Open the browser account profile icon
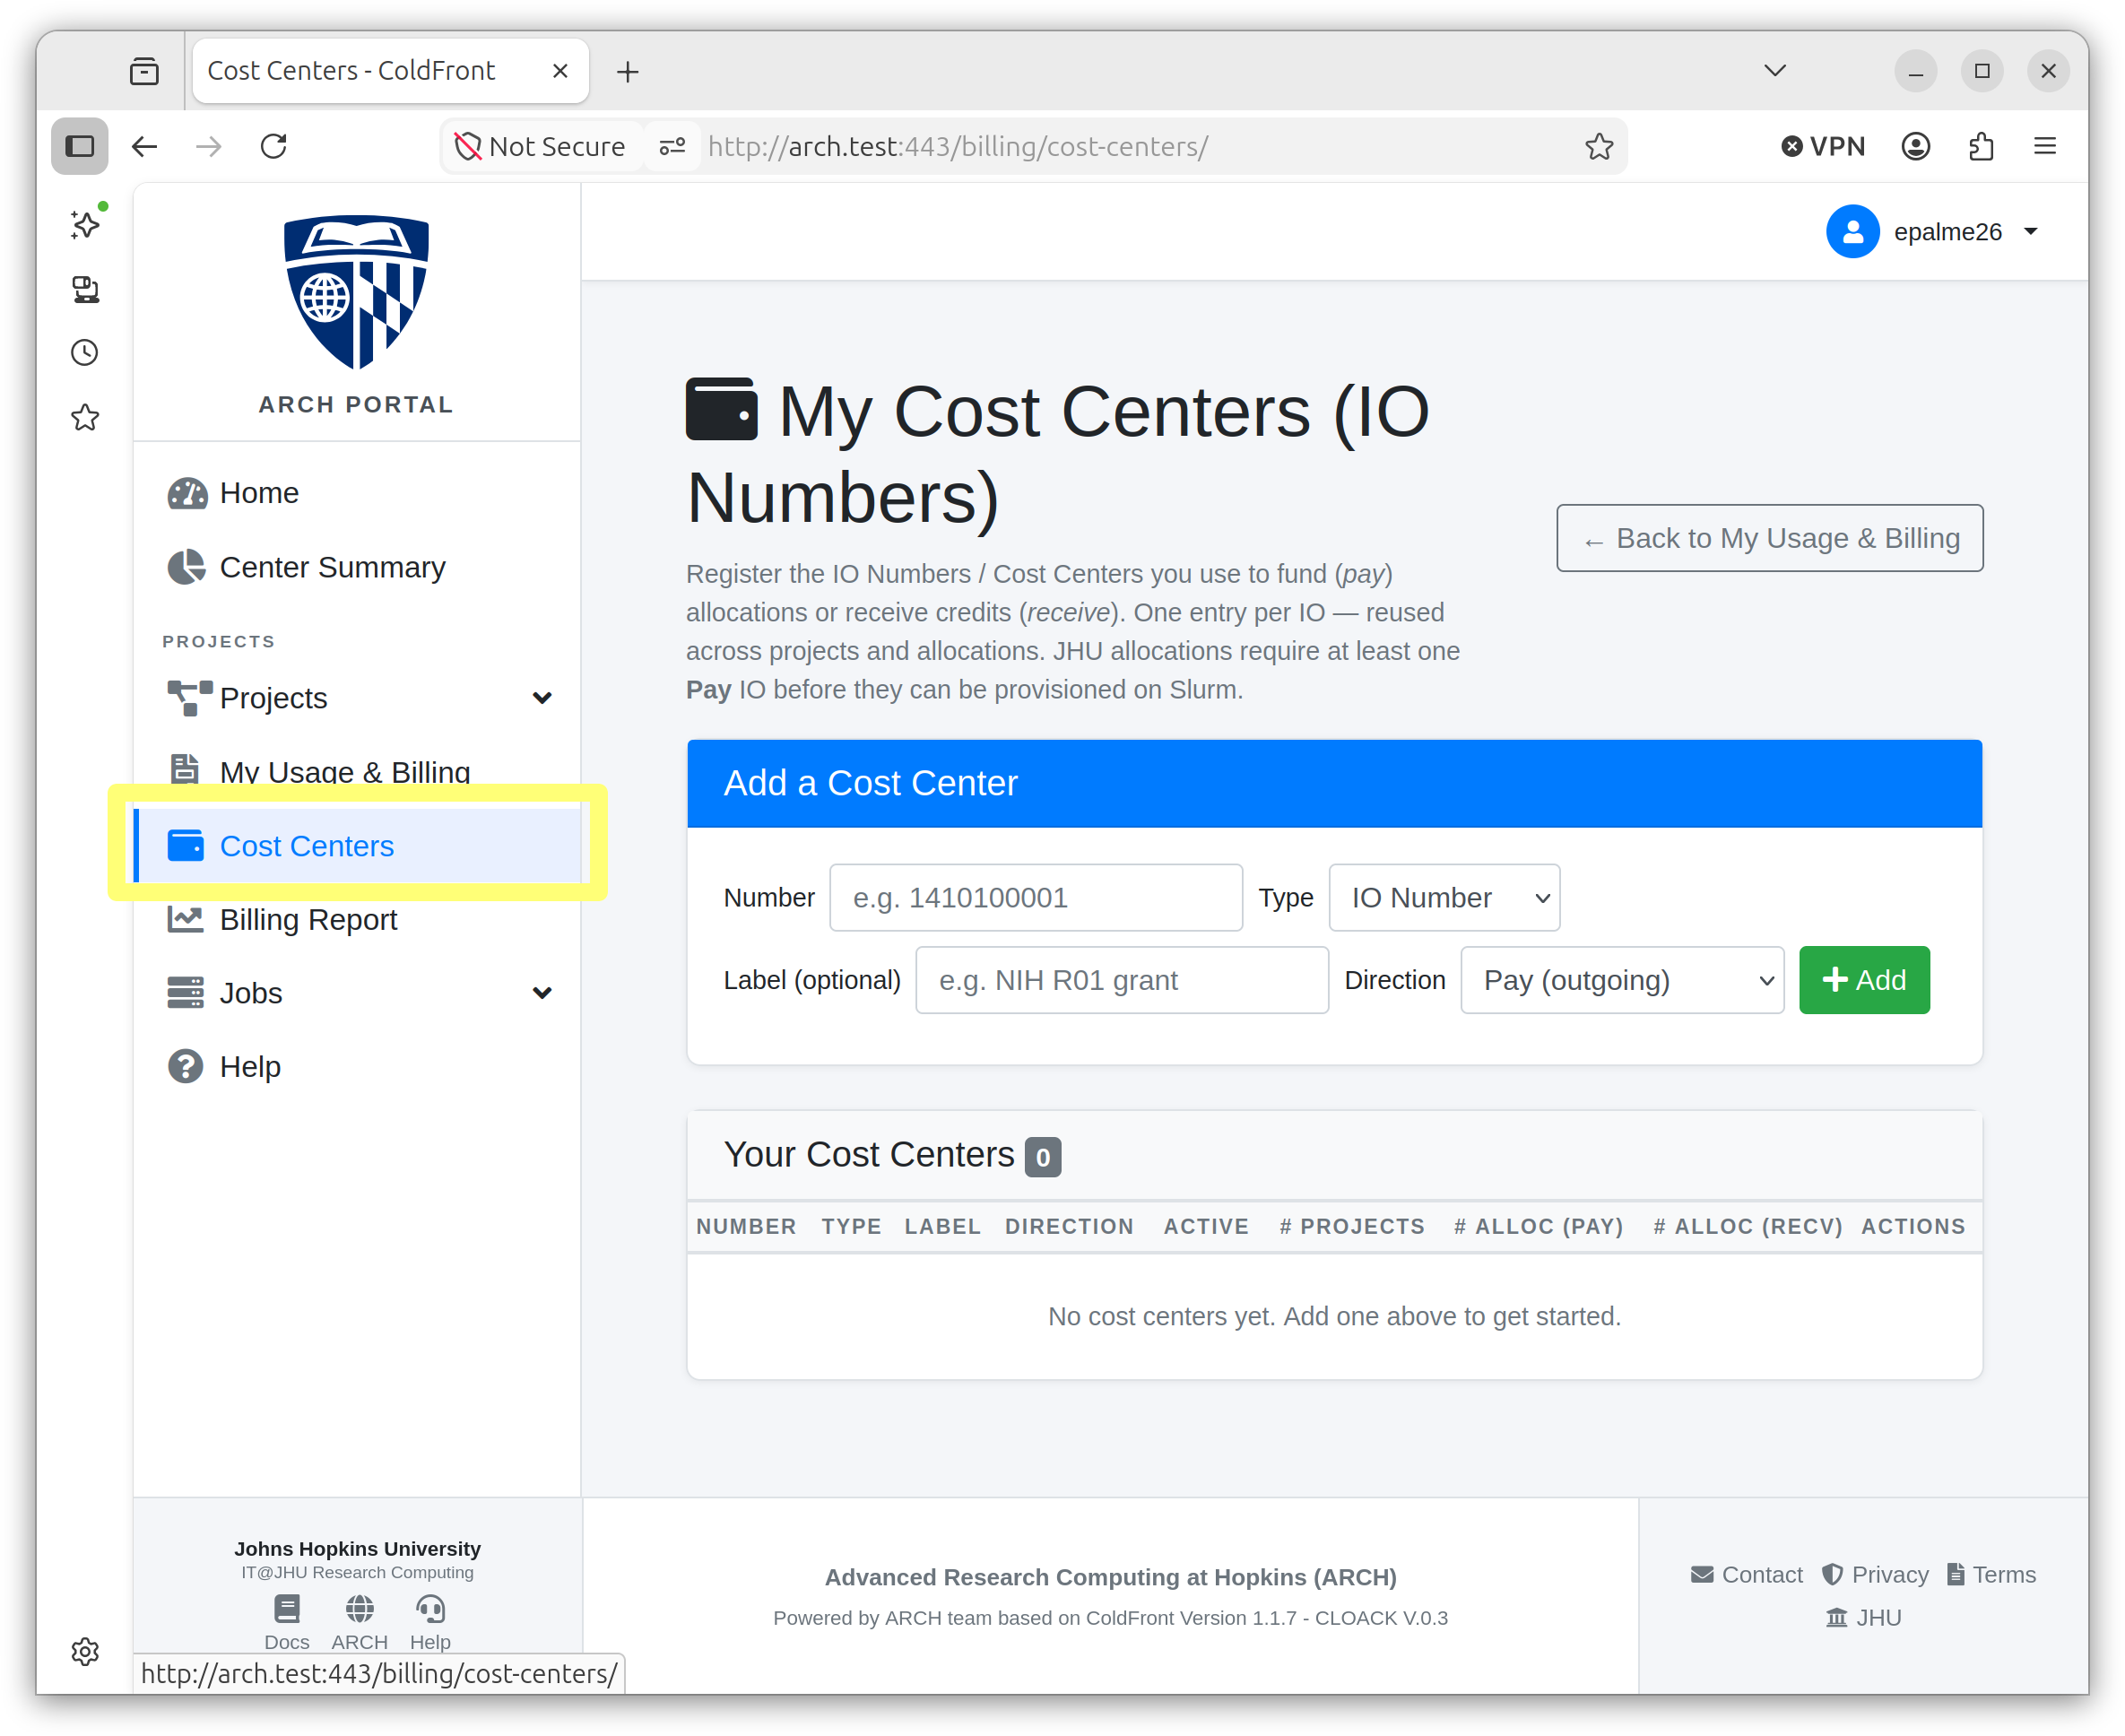This screenshot has height=1736, width=2125. point(1916,146)
